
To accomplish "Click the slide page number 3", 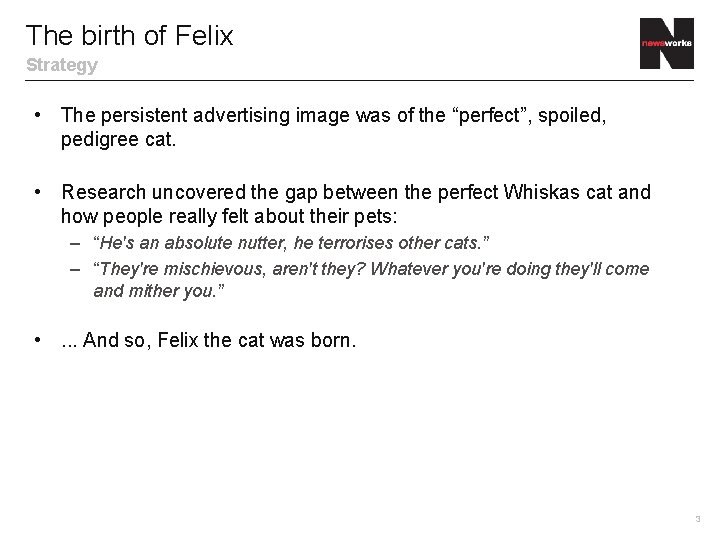I will click(x=698, y=519).
